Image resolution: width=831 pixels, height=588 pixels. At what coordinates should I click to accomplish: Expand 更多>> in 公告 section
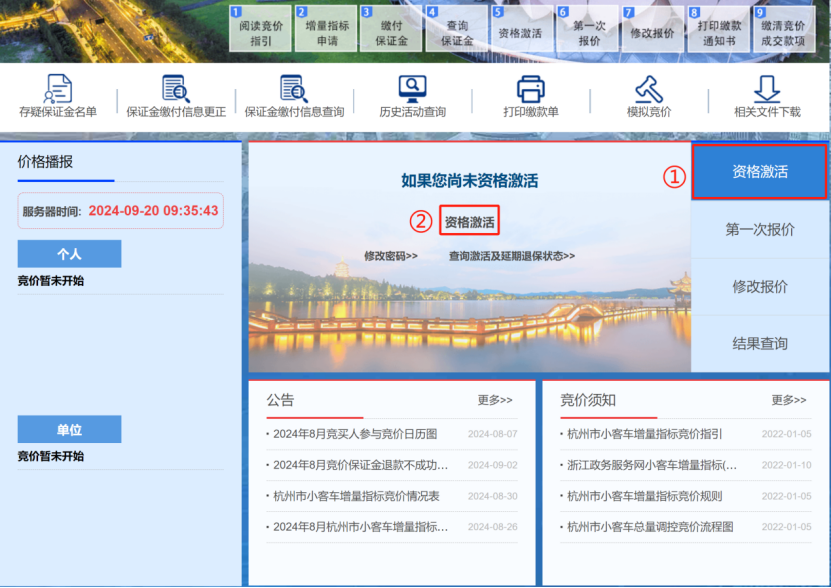495,400
